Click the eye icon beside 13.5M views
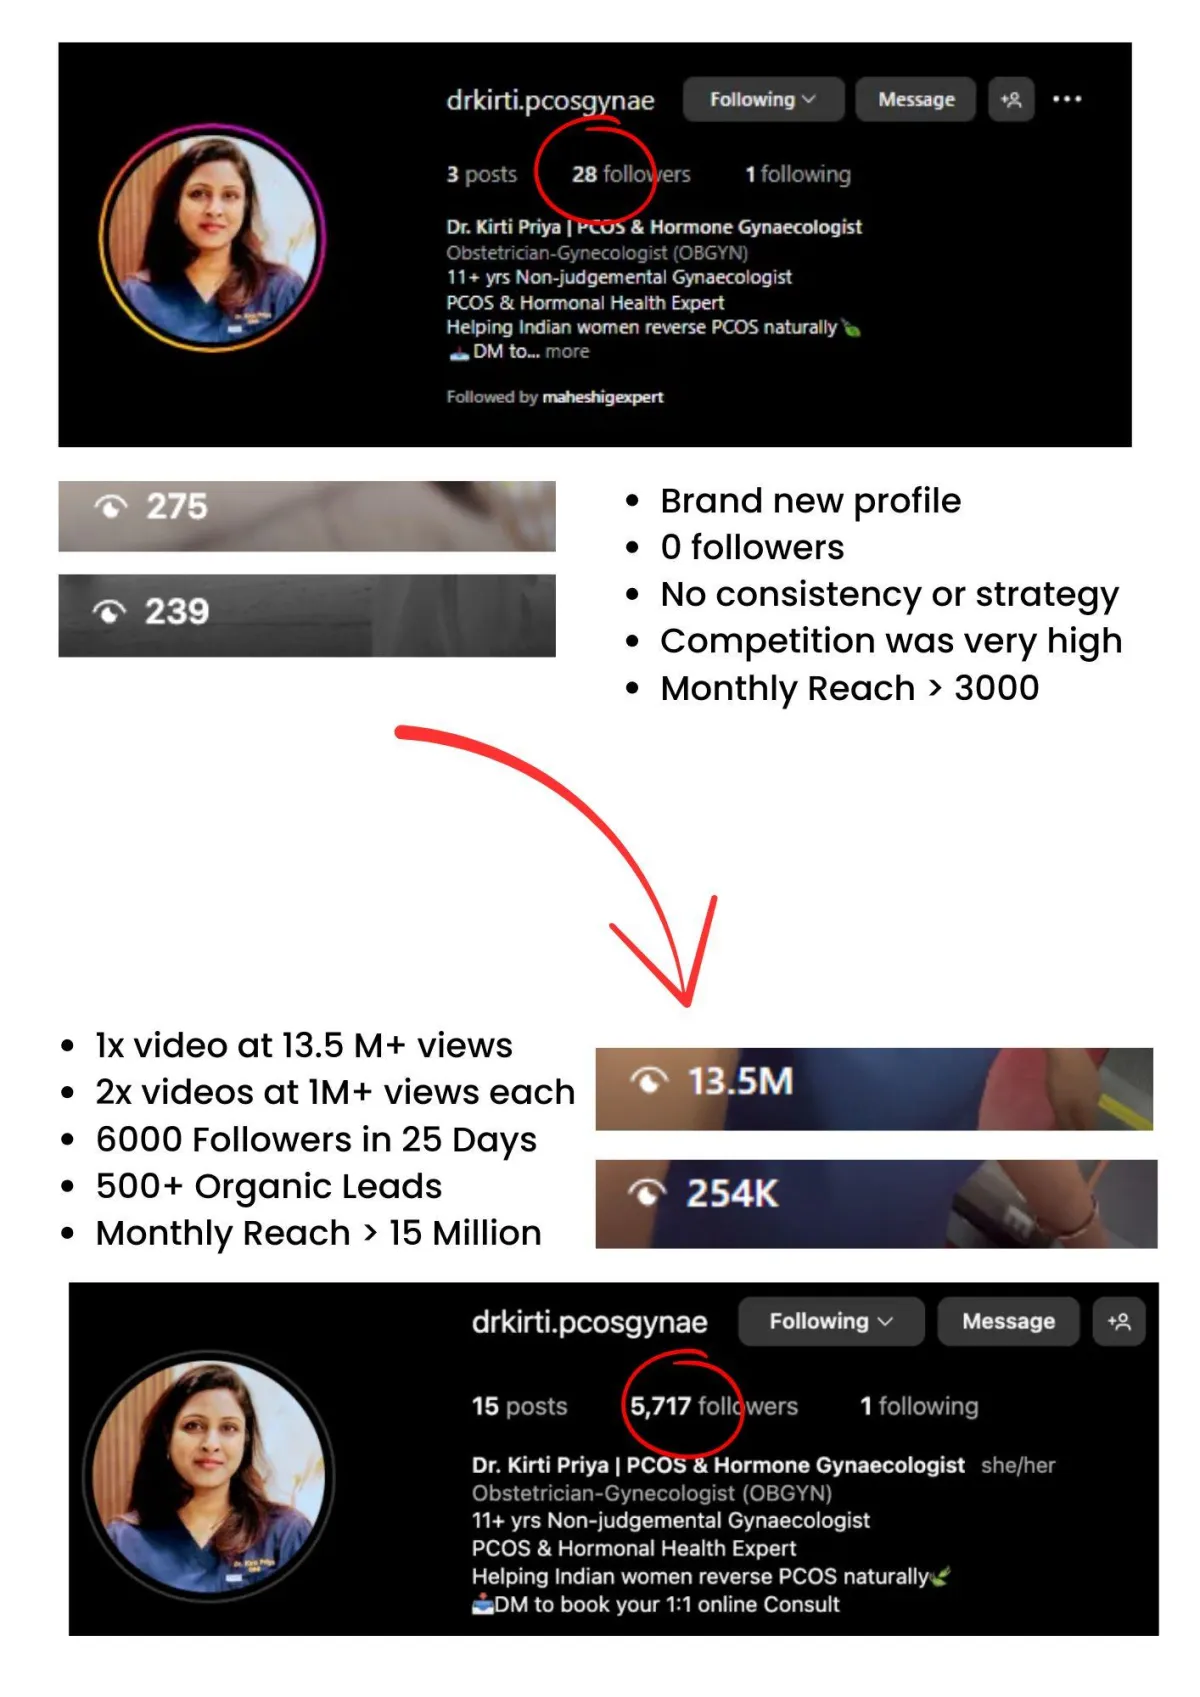This screenshot has height=1697, width=1200. [x=648, y=1081]
